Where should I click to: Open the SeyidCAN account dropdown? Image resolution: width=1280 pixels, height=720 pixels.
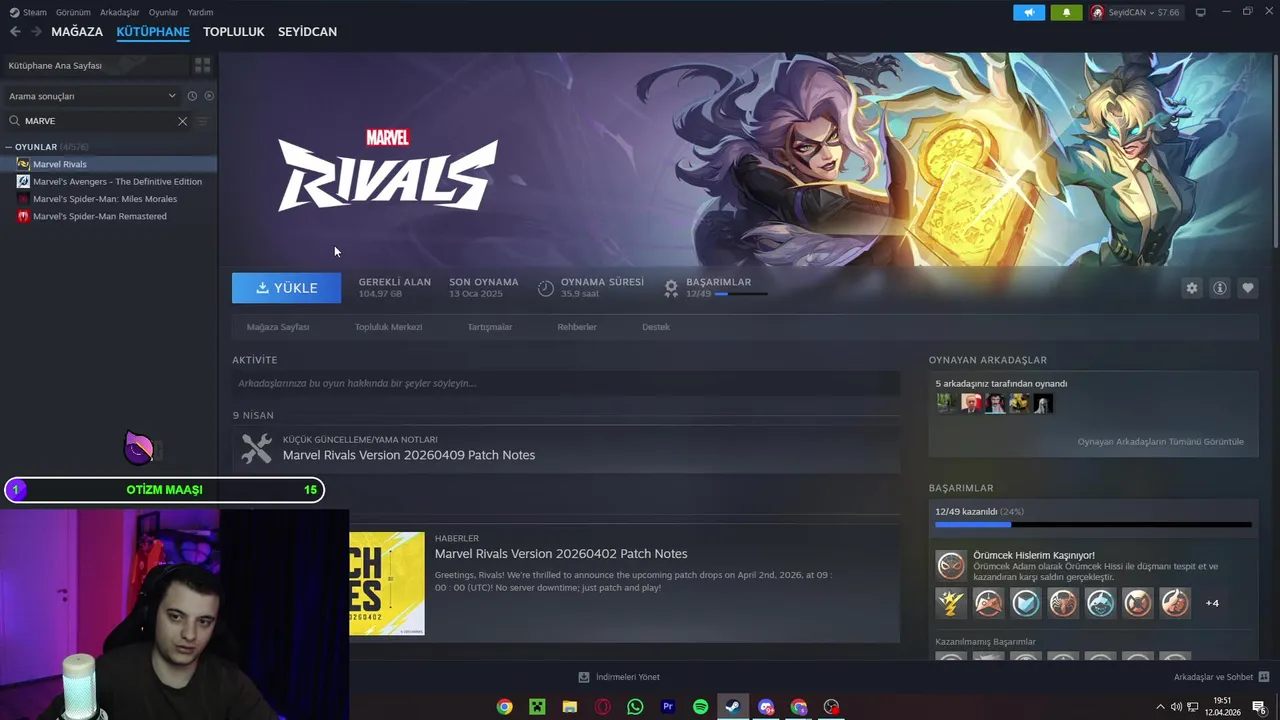tap(1135, 12)
